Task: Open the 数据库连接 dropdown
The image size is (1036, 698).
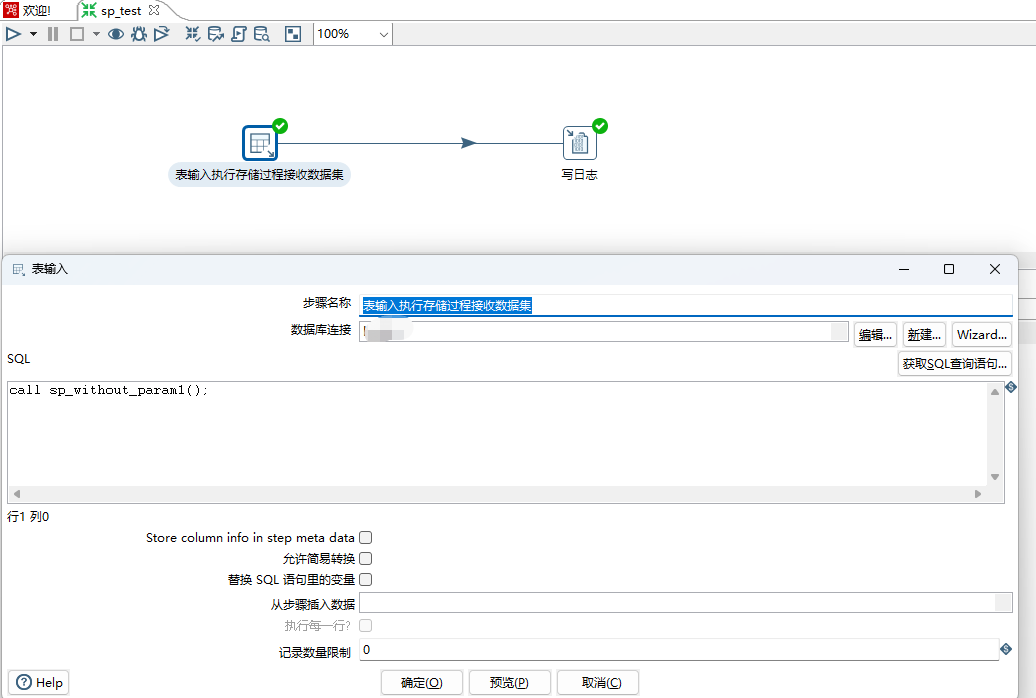Action: (839, 332)
